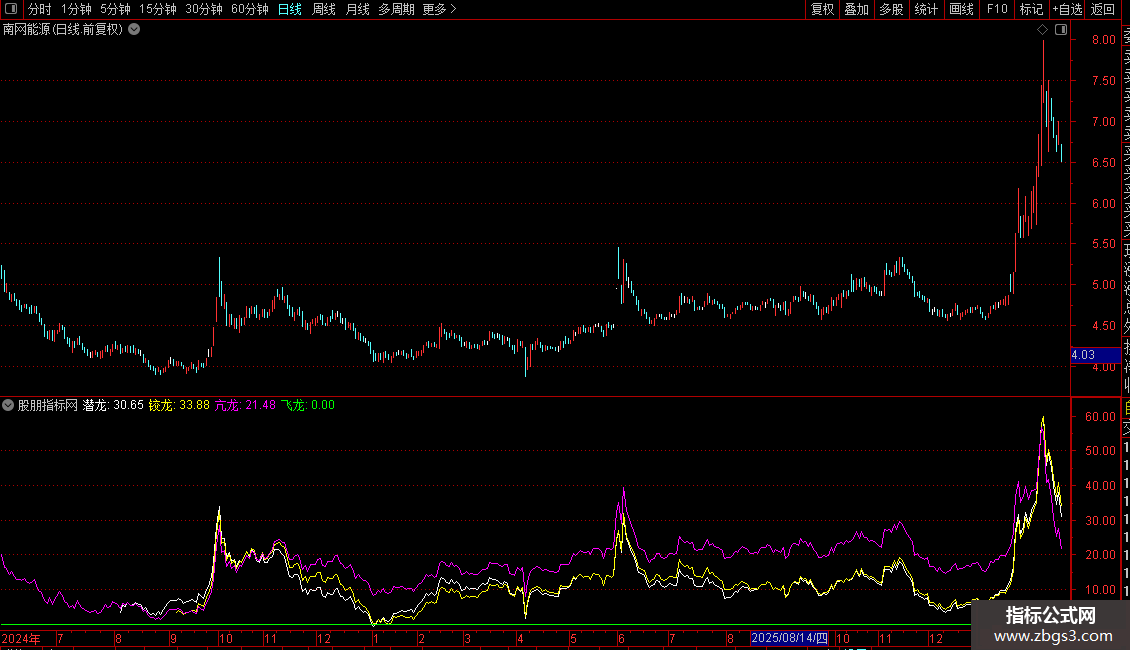1130x650 pixels.
Task: Click the 股朋指标网 indicator name
Action: click(48, 405)
